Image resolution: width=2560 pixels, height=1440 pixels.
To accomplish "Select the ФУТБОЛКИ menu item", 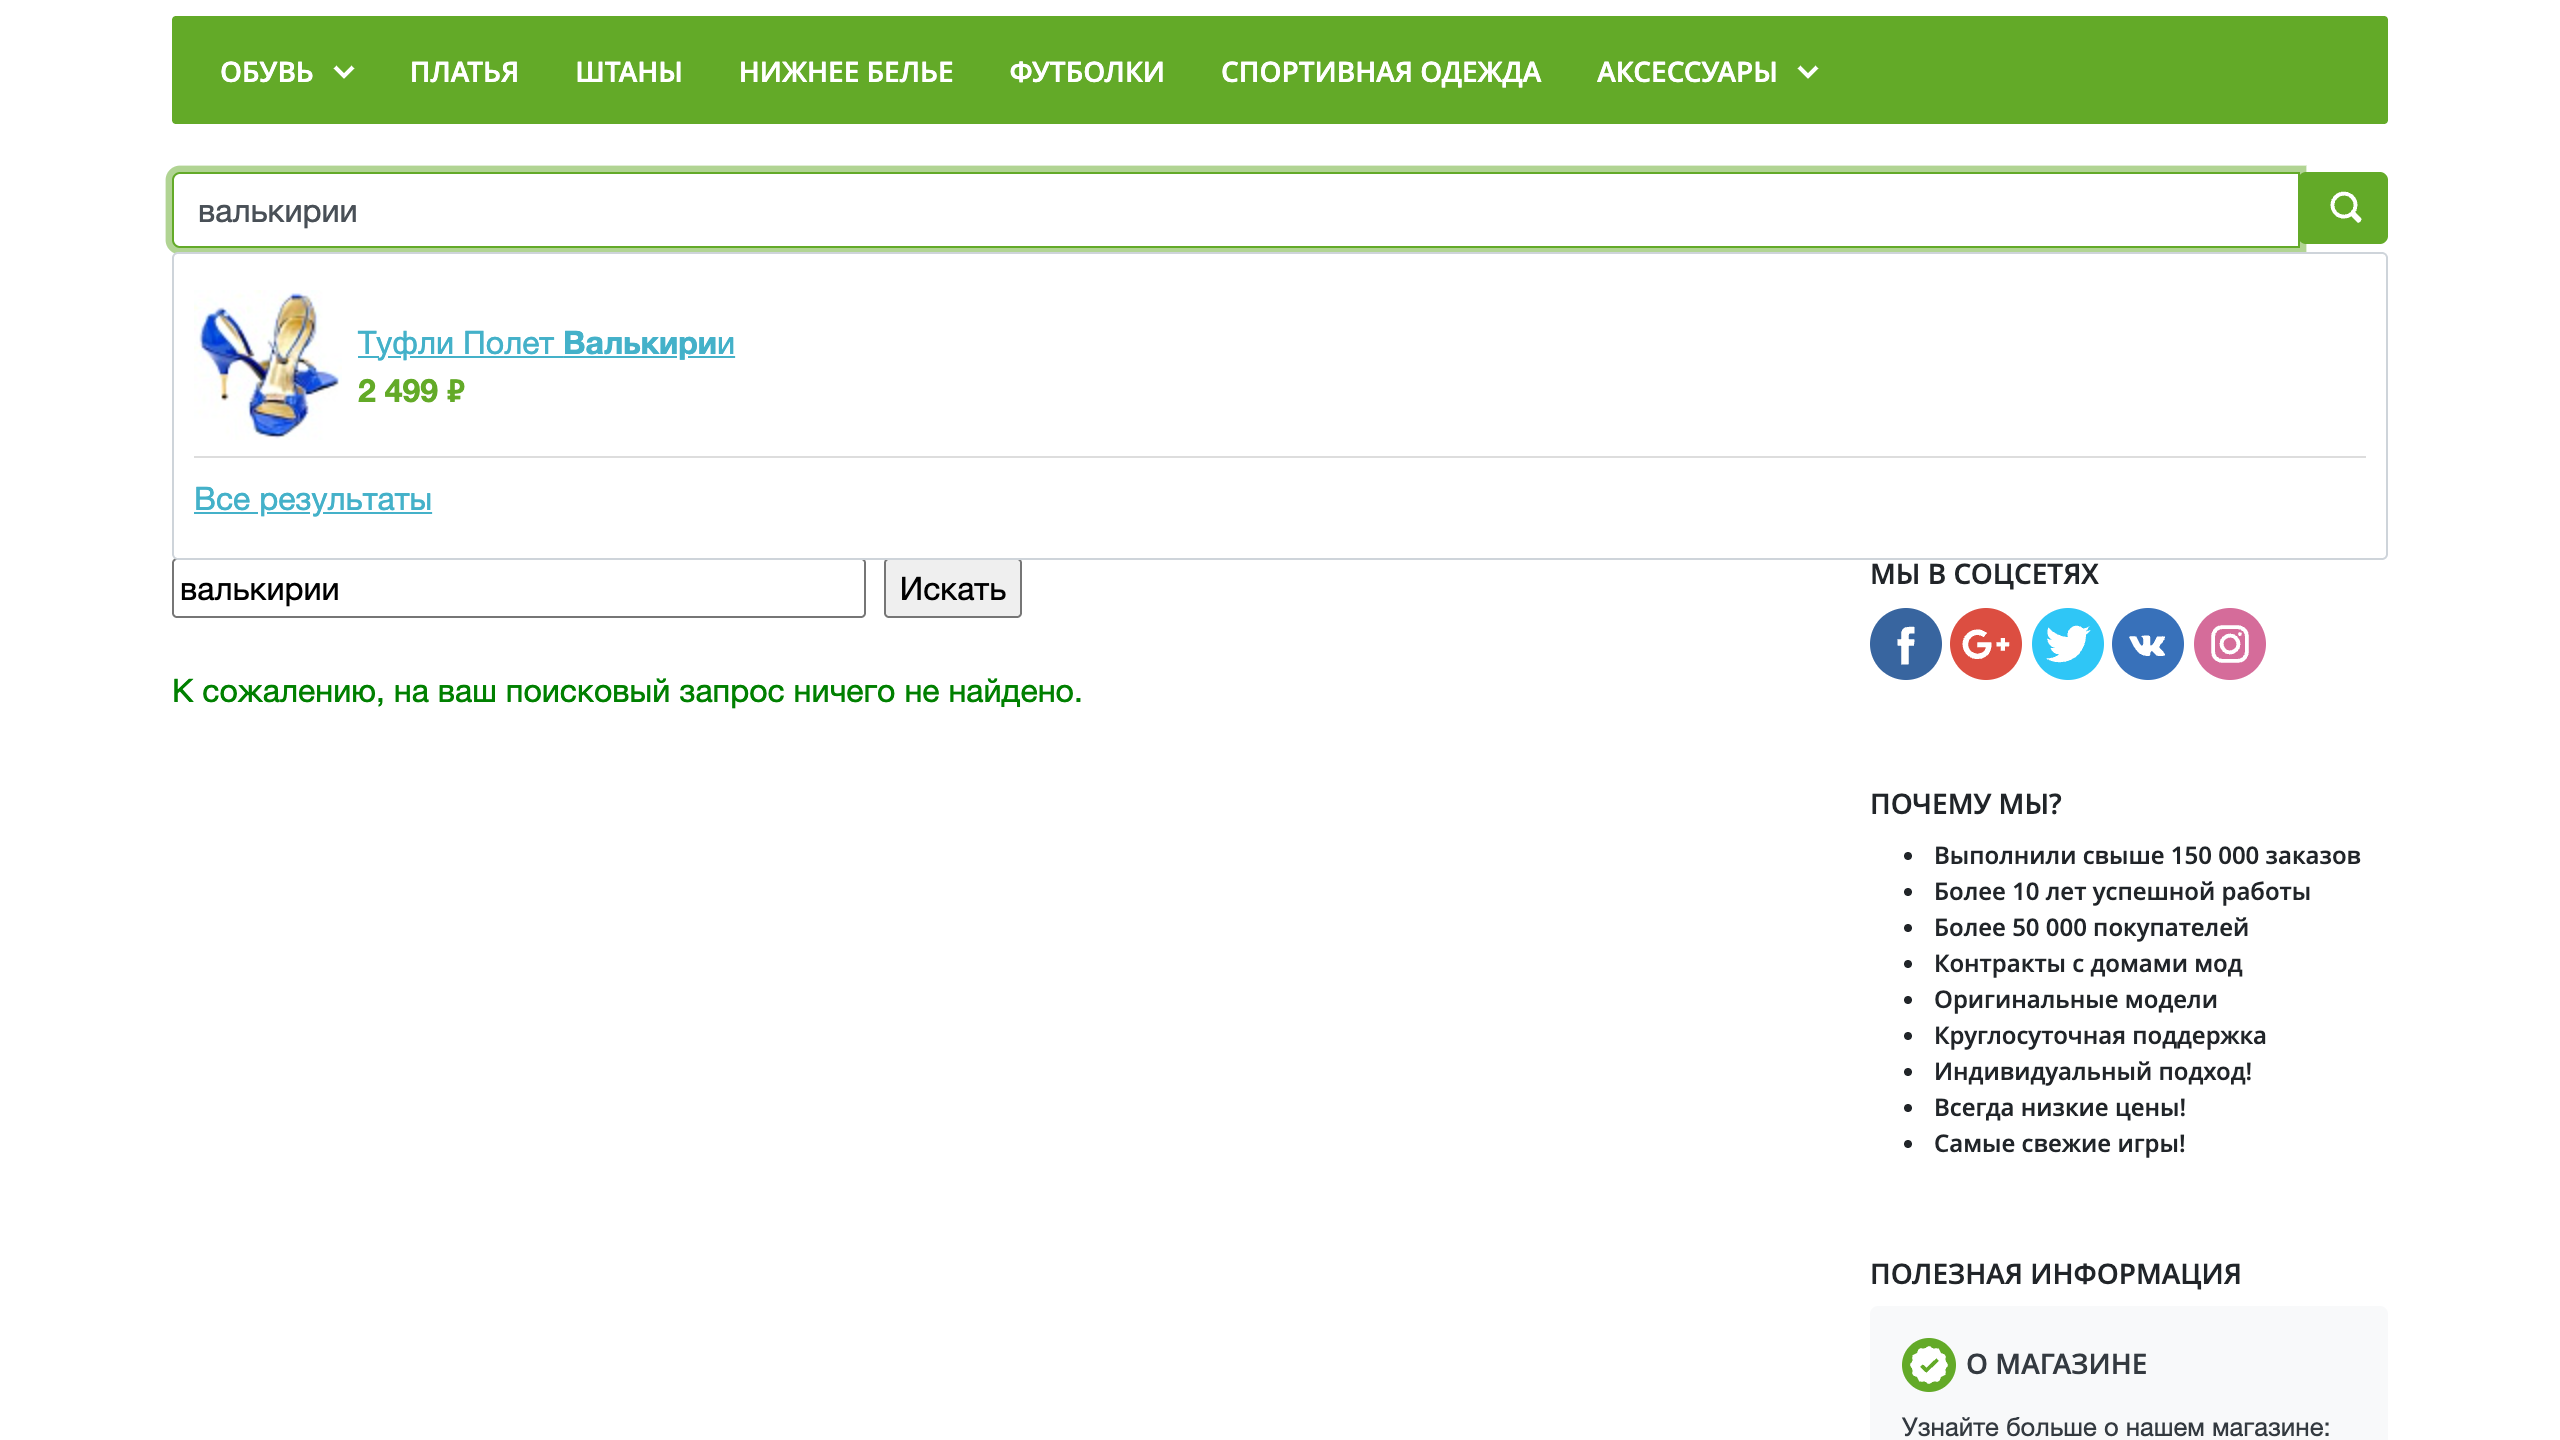I will coord(1087,72).
